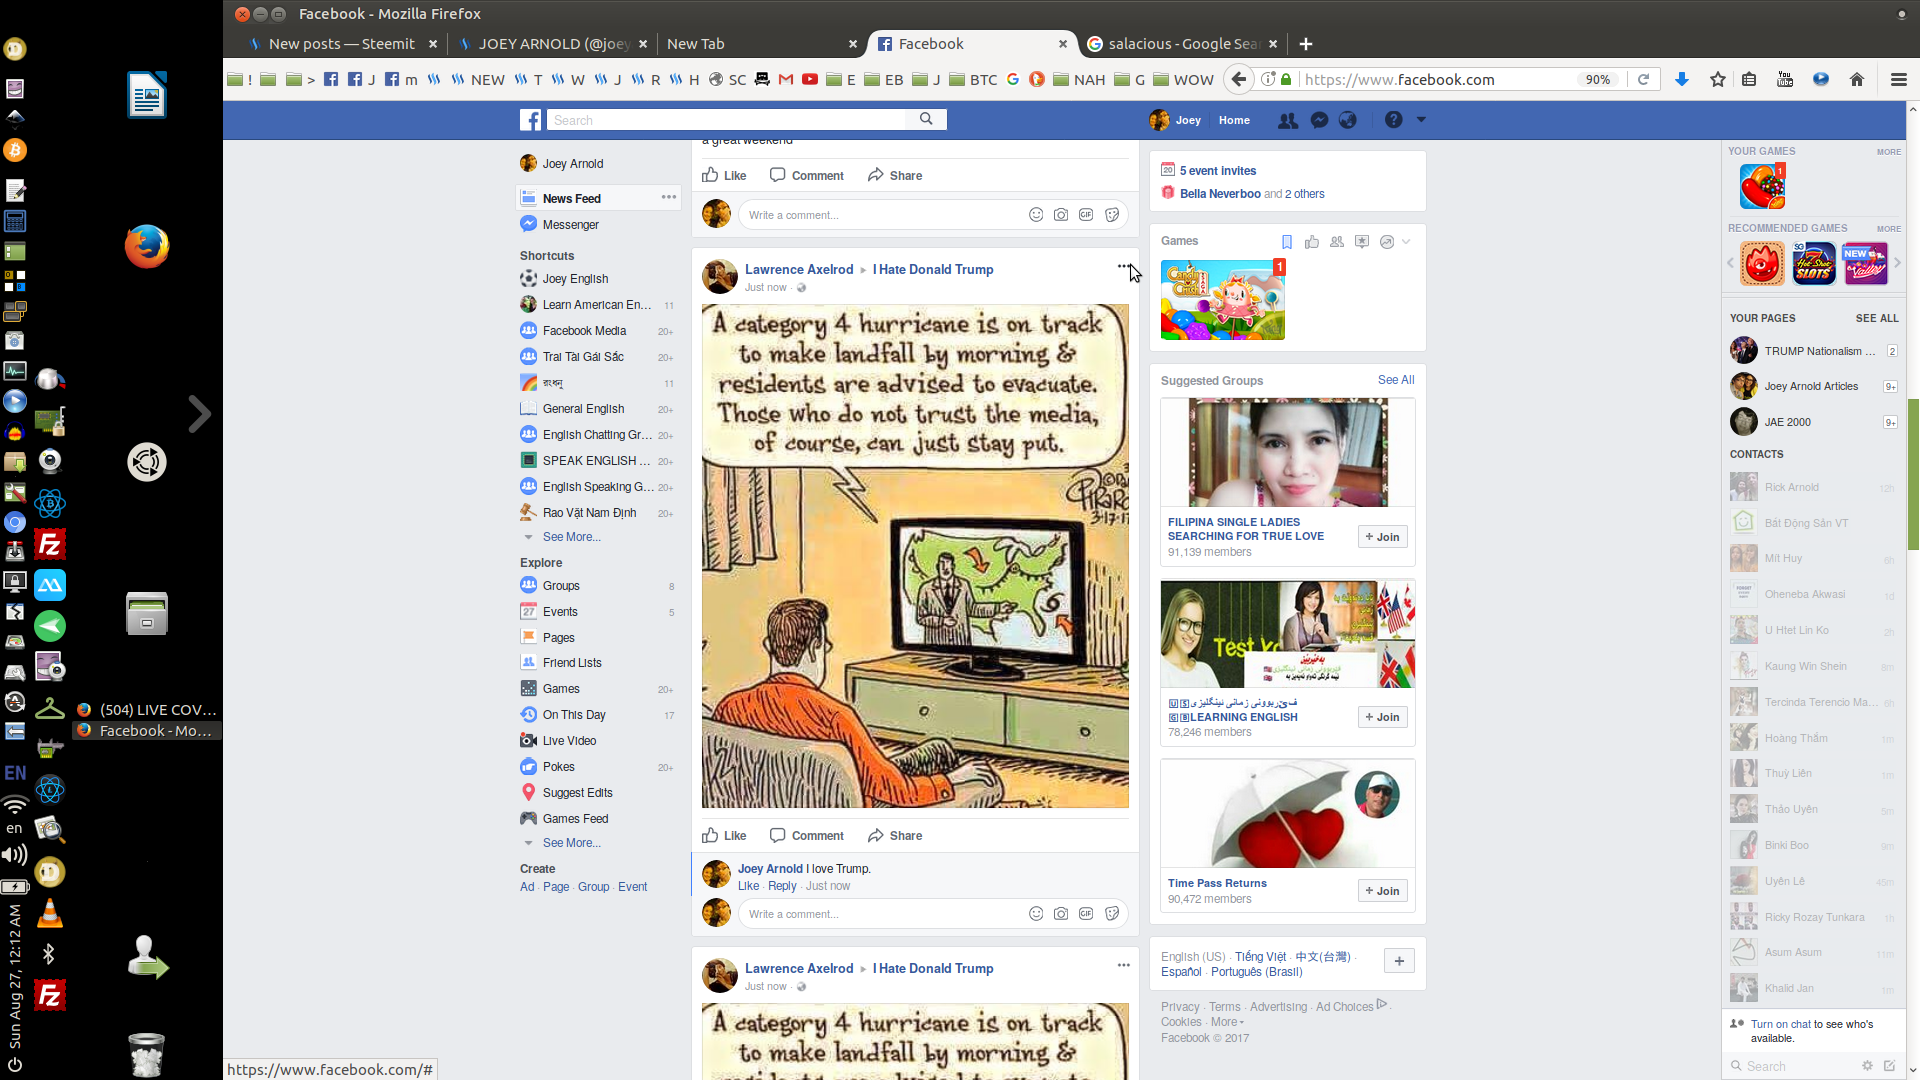1920x1080 pixels.
Task: Switch to salacious Google Search tab
Action: tap(1181, 44)
